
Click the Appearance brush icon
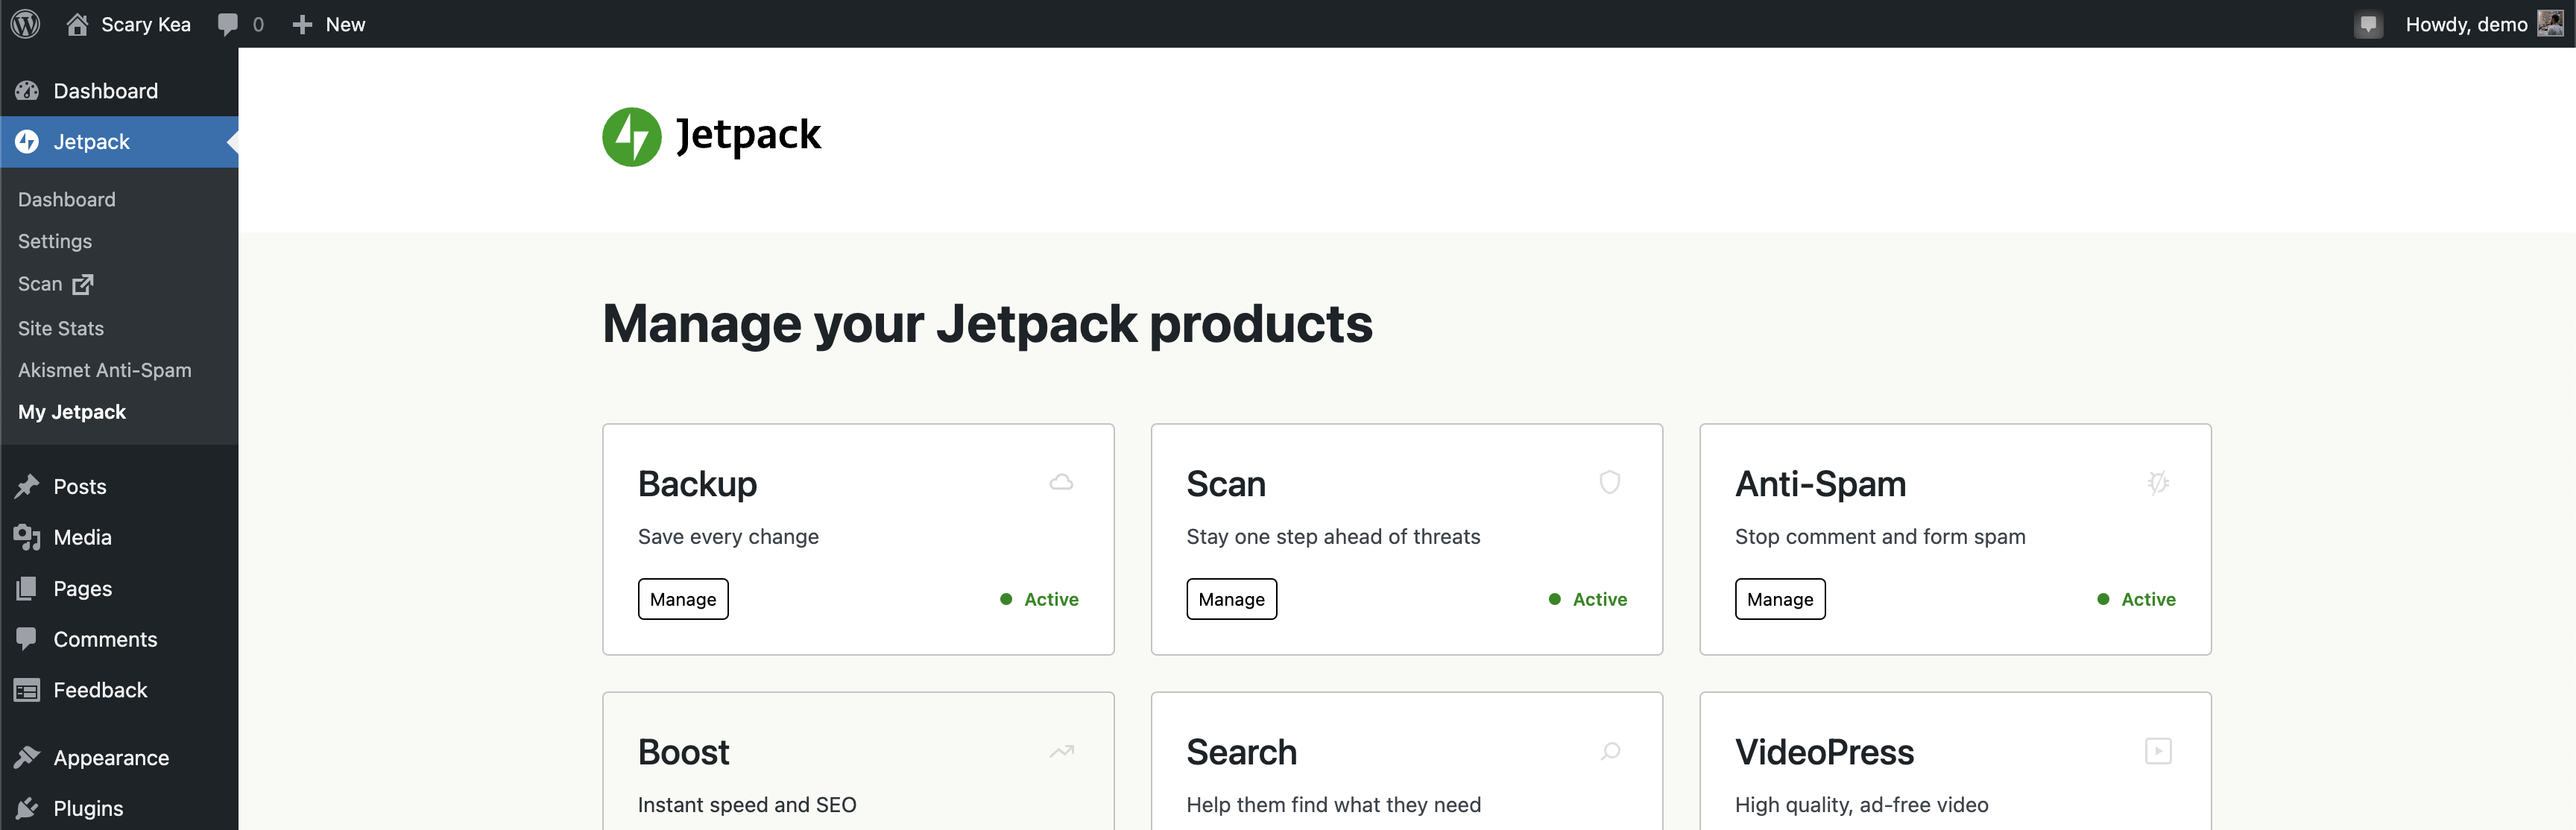pyautogui.click(x=27, y=757)
